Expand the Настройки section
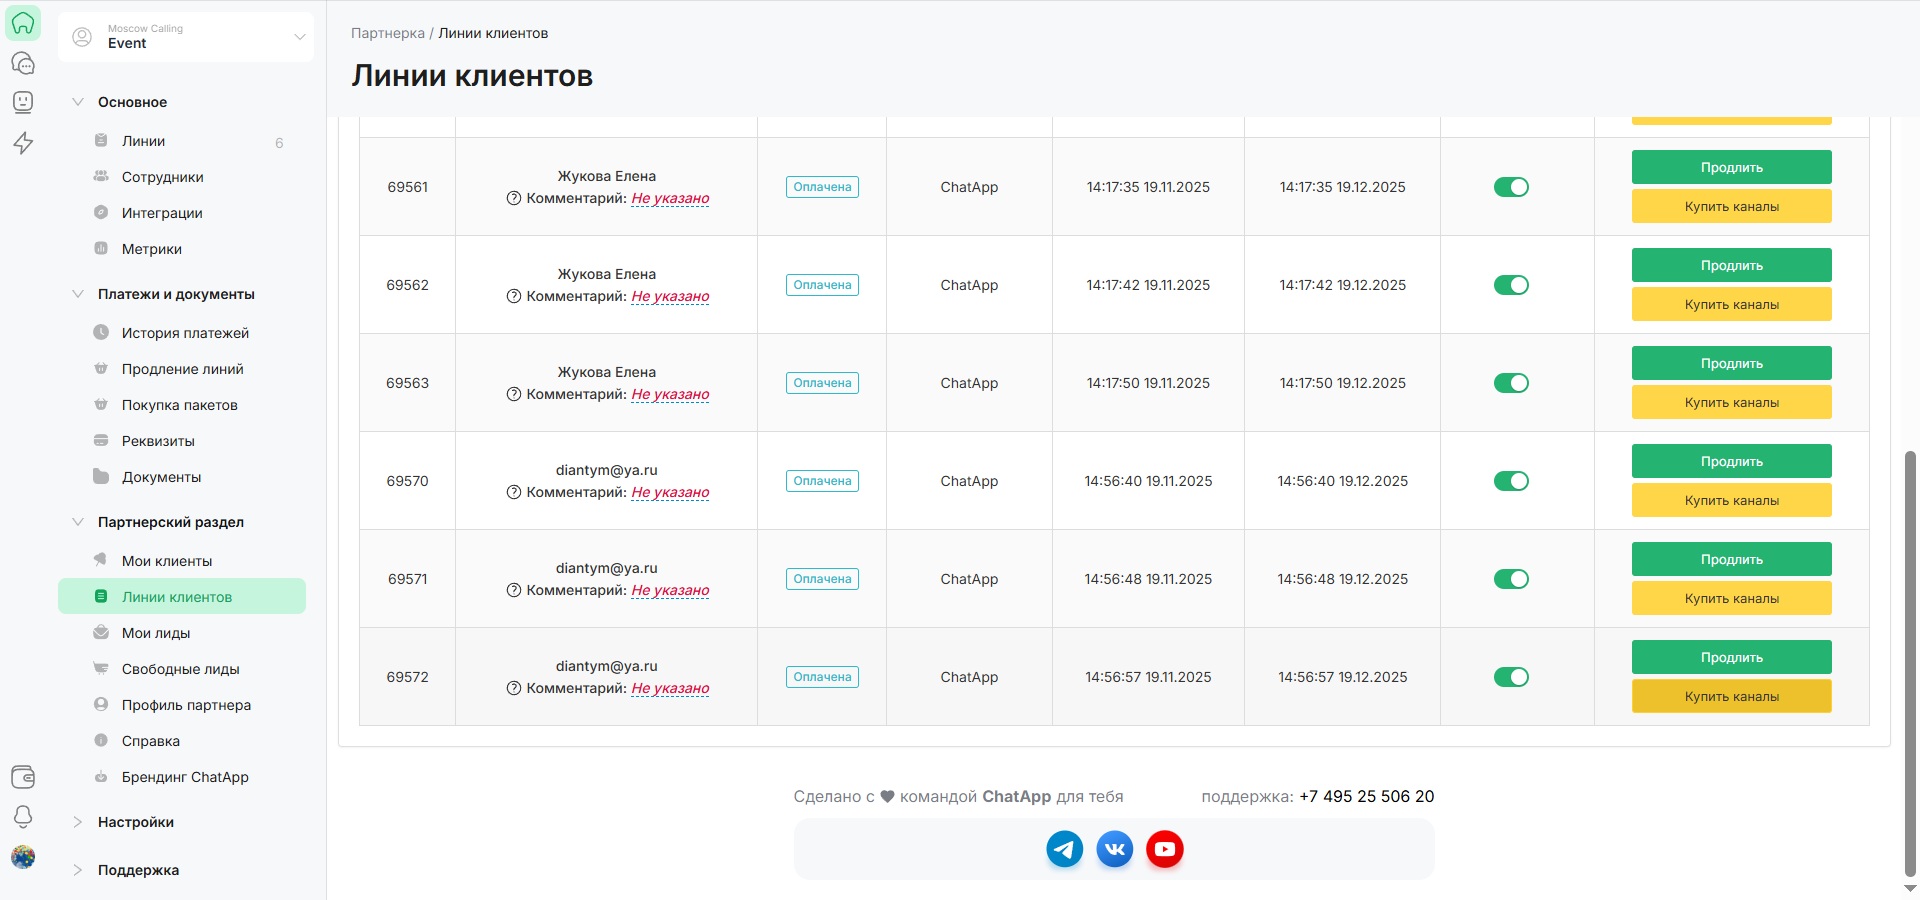1920x900 pixels. pyautogui.click(x=136, y=822)
